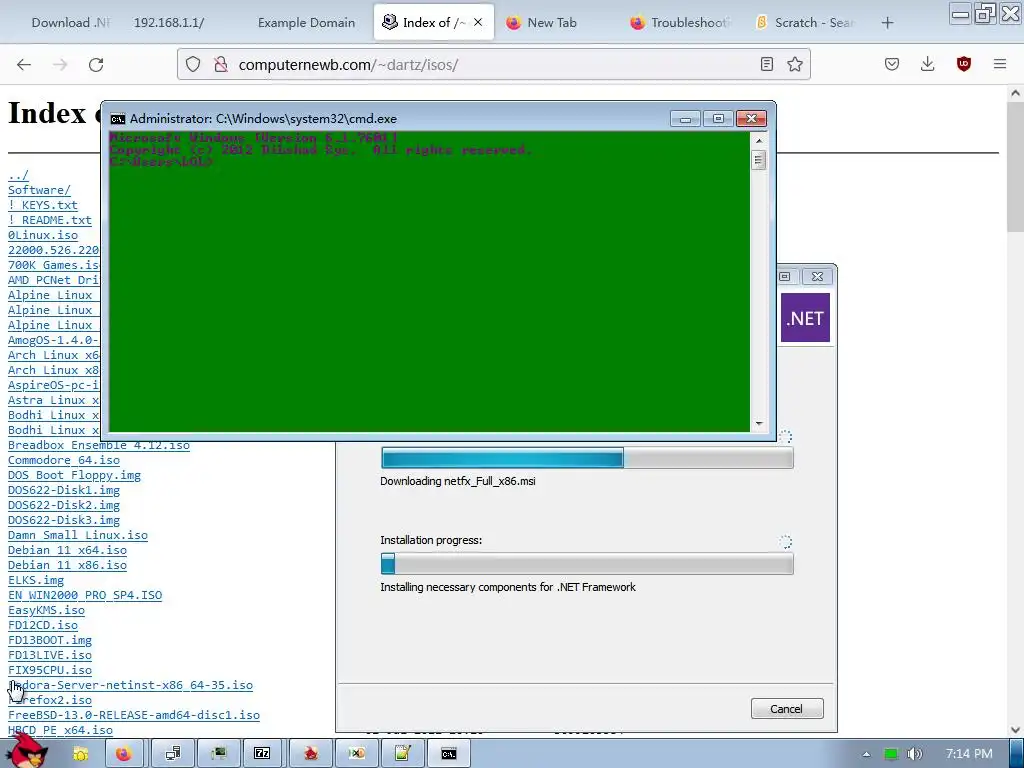
Task: Open the Notepad++ taskbar icon
Action: tap(402, 754)
